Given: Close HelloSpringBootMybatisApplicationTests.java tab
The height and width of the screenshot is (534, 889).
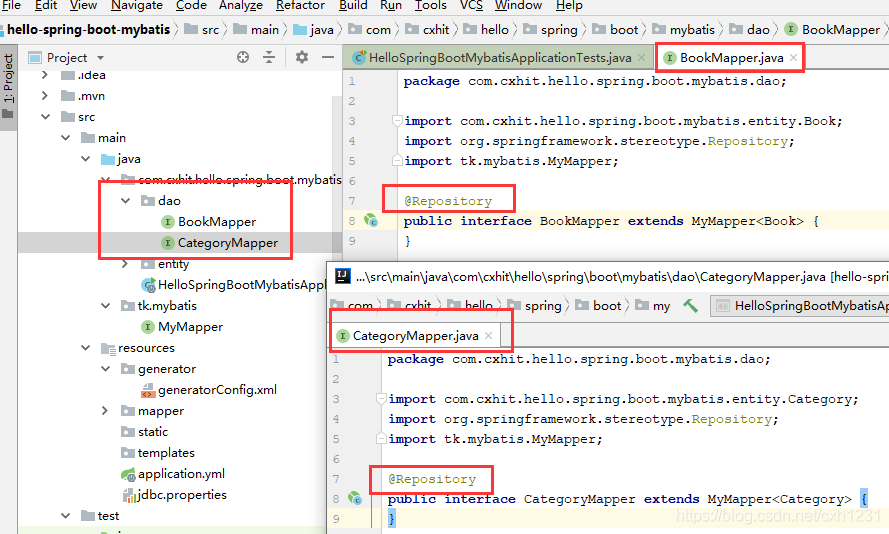Looking at the screenshot, I should [x=641, y=57].
